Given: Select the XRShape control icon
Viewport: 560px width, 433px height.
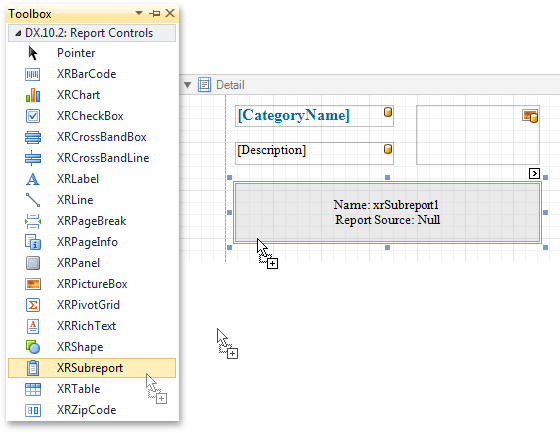Looking at the screenshot, I should pos(32,347).
